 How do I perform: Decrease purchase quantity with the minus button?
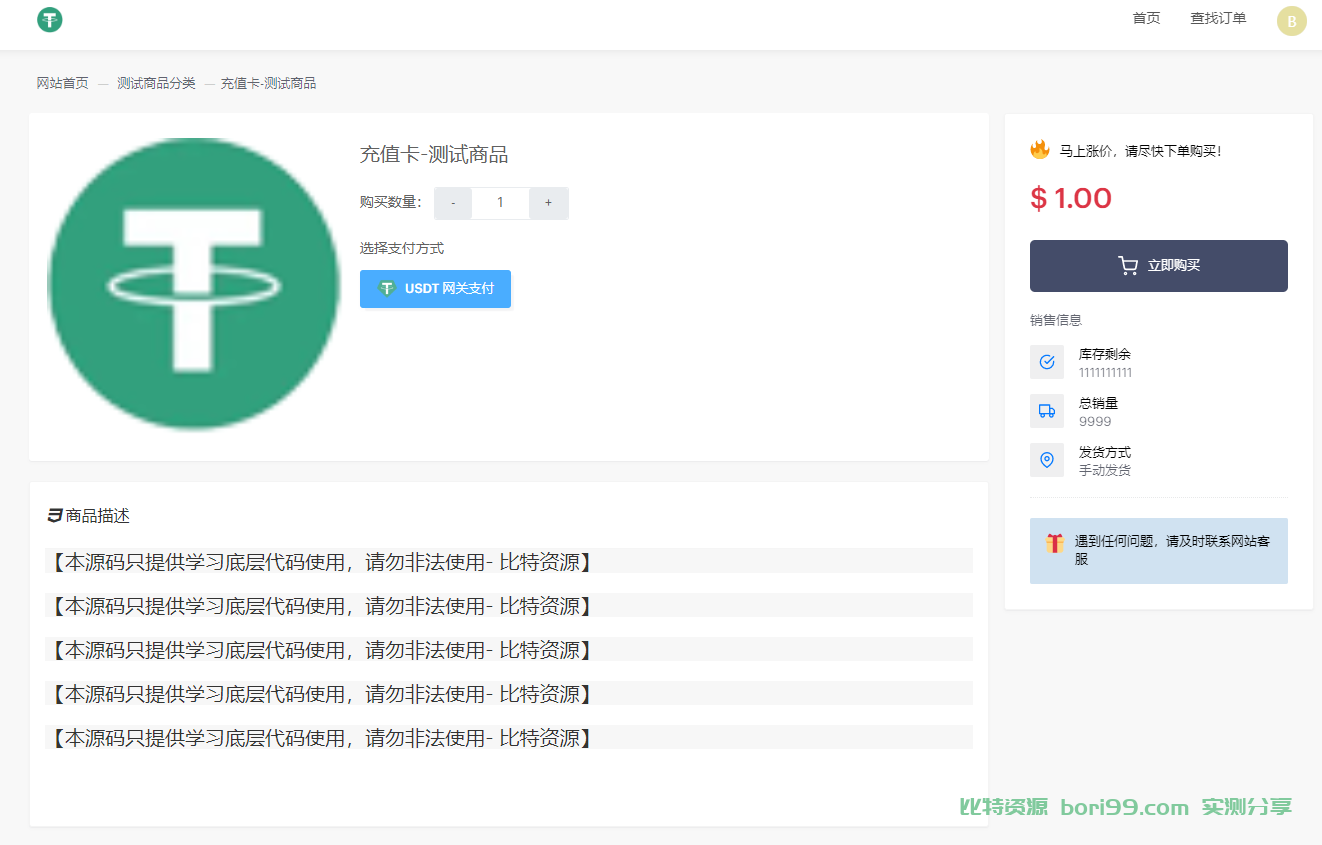click(453, 203)
